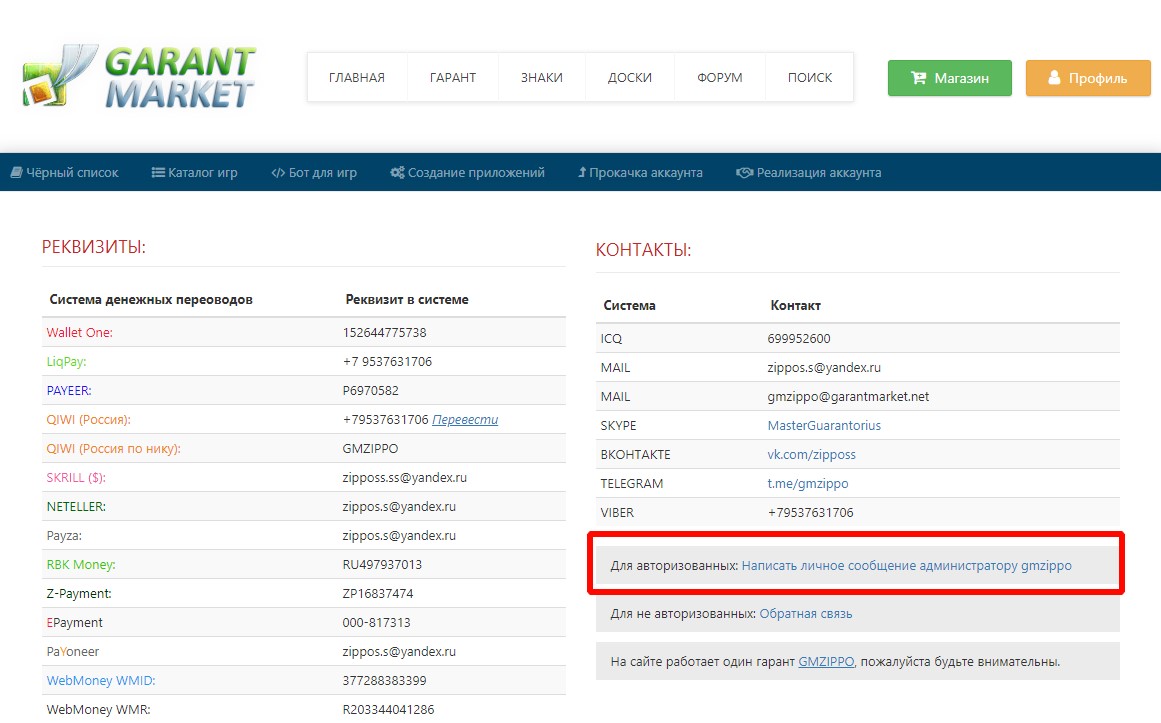1161x723 pixels.
Task: Open Каталог игр in the blue bar
Action: (x=195, y=173)
